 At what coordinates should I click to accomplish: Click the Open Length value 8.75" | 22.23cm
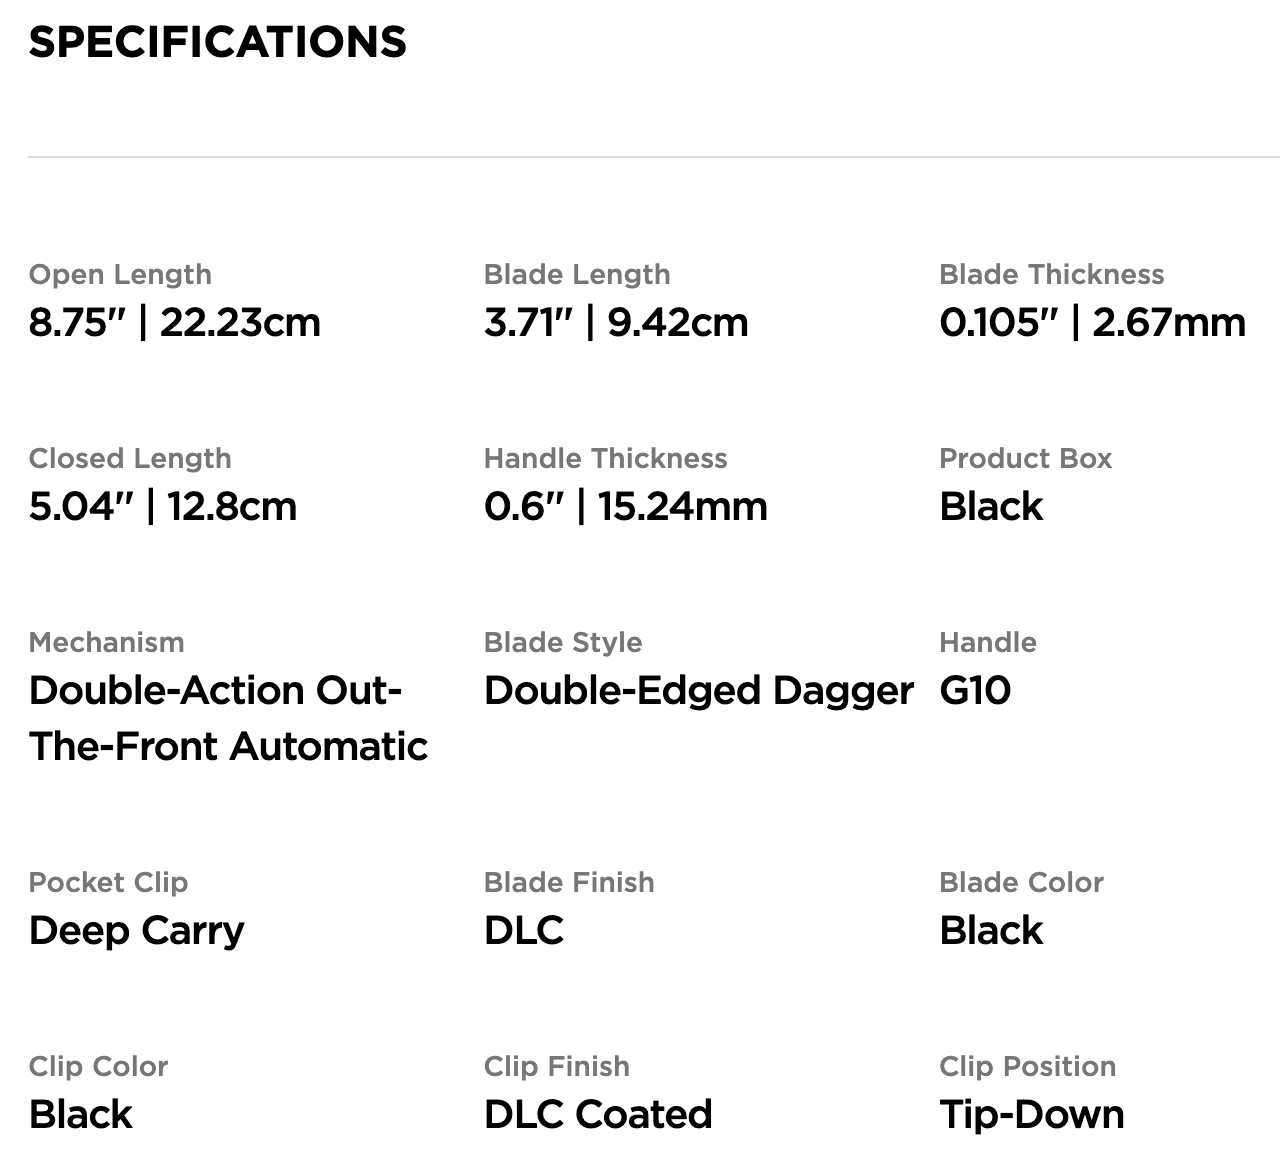[174, 323]
